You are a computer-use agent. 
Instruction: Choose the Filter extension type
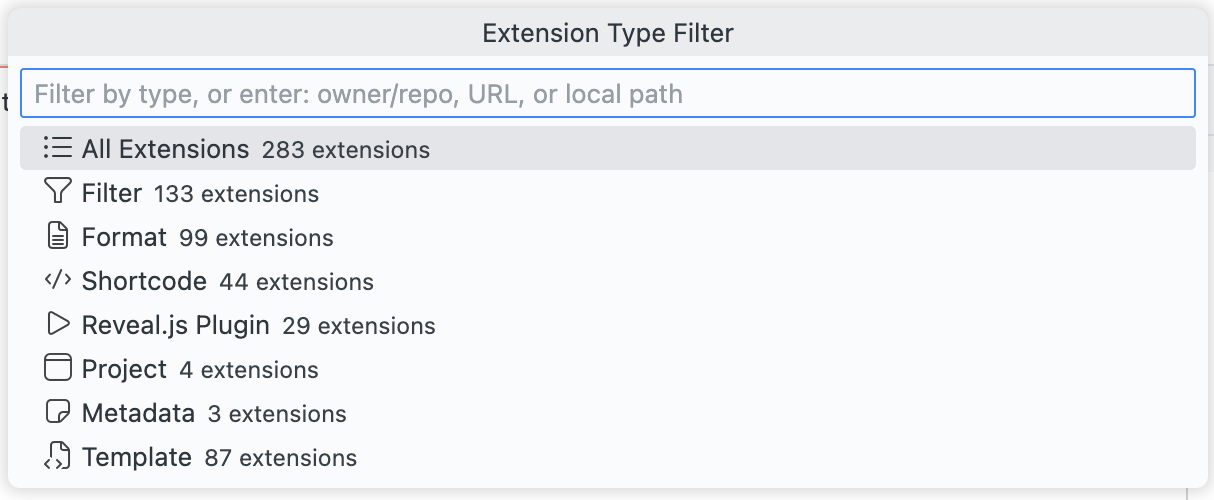pos(112,193)
